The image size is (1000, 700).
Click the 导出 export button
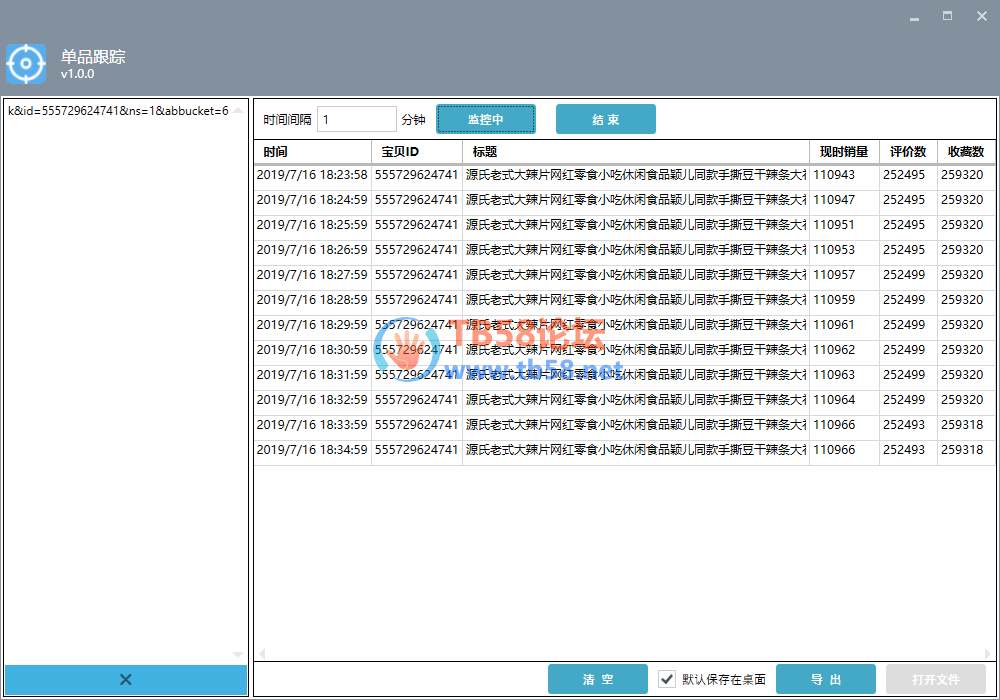tap(826, 679)
